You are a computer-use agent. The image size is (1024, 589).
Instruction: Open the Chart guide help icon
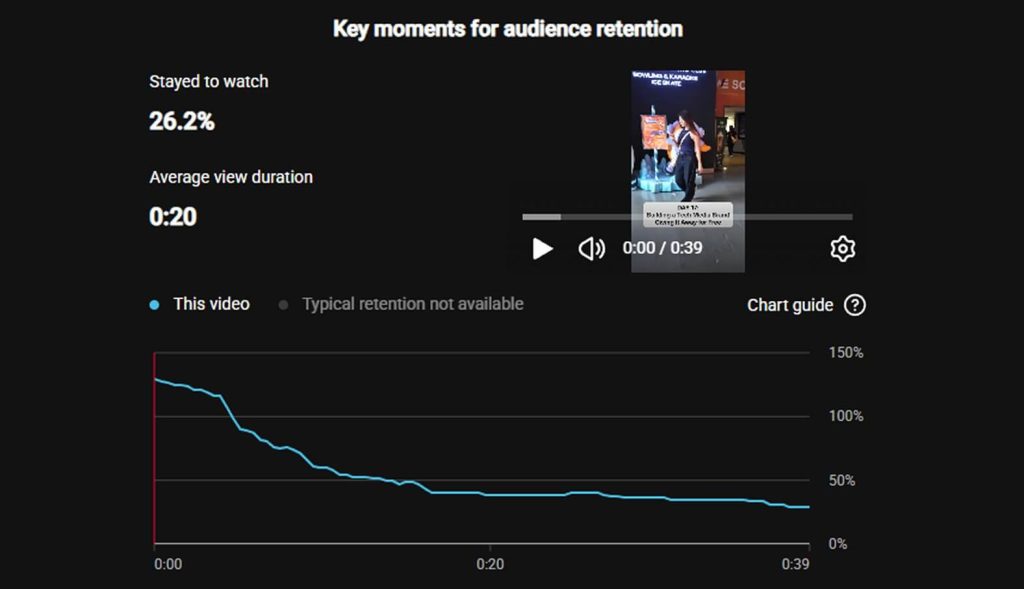(855, 305)
